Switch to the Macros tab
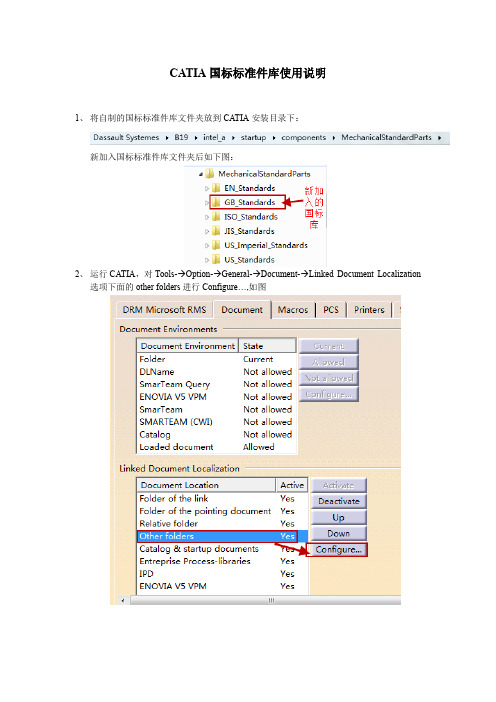The image size is (496, 702). 293,310
